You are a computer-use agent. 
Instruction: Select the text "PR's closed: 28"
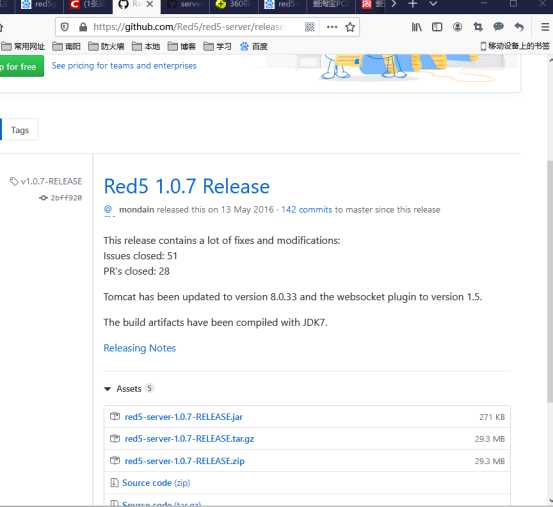[136, 271]
